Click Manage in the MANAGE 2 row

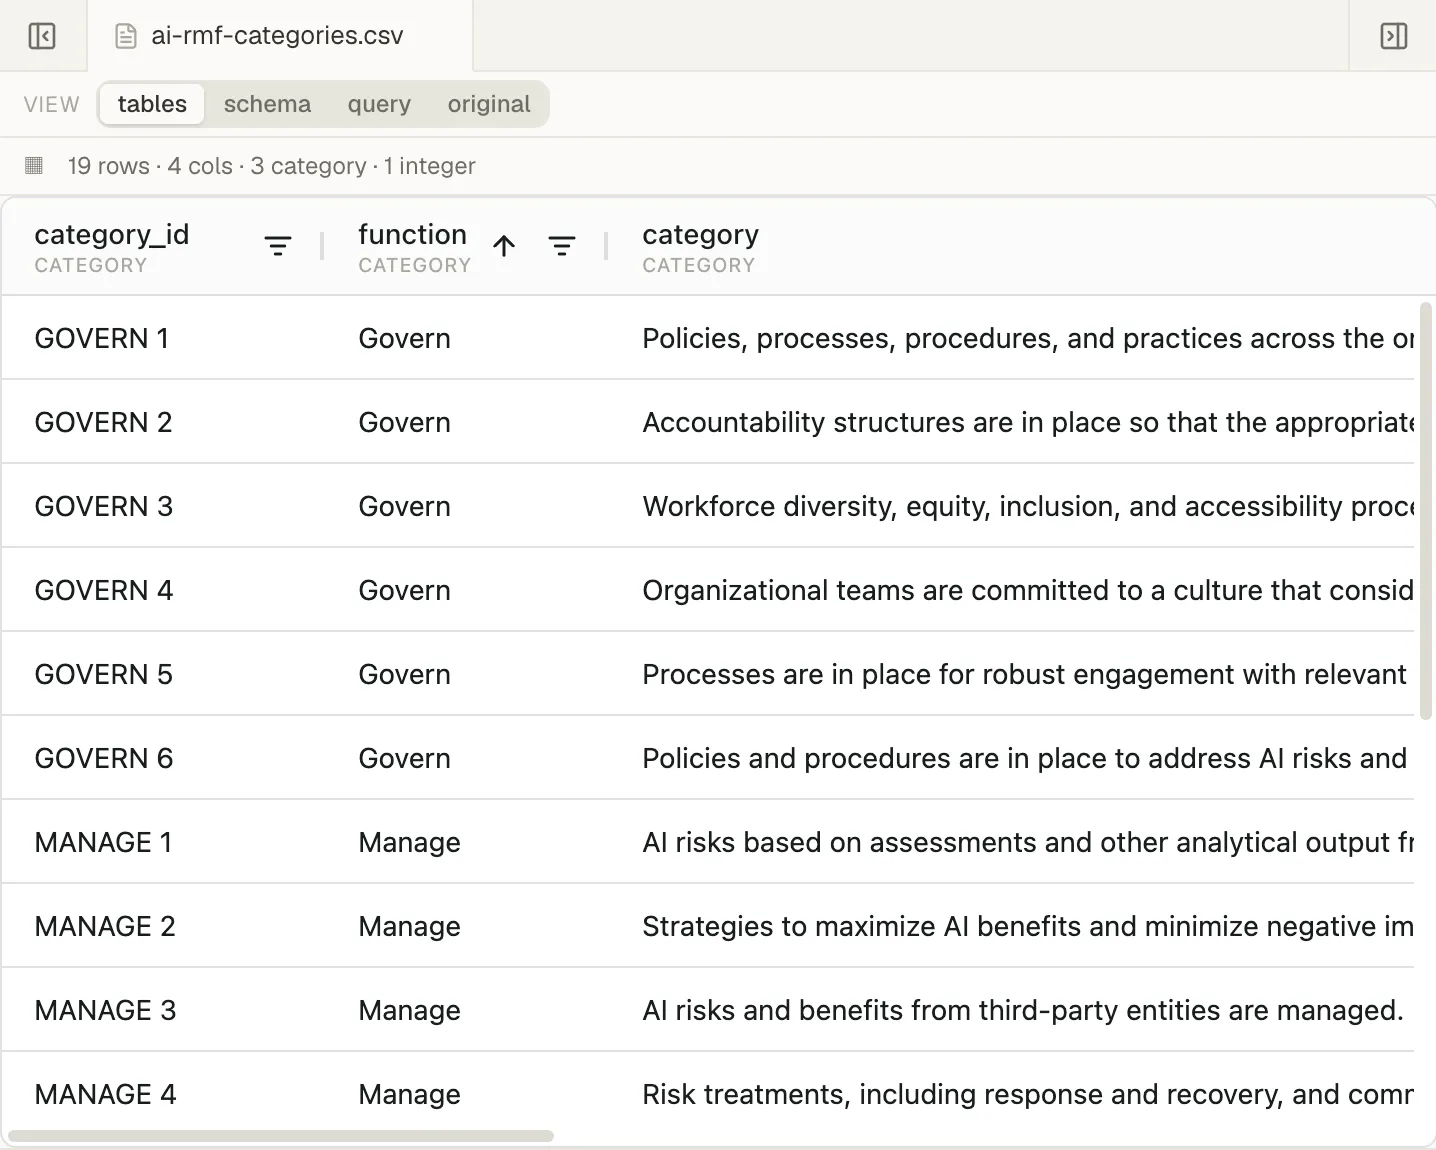[x=409, y=927]
